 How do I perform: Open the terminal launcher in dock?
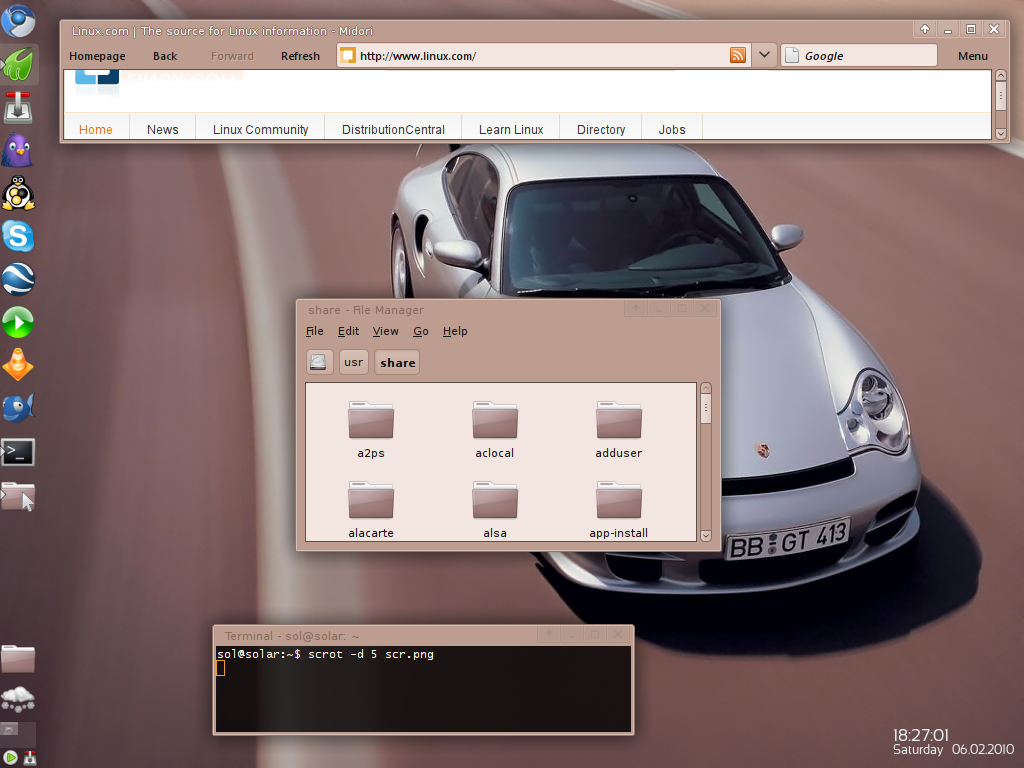click(x=18, y=452)
